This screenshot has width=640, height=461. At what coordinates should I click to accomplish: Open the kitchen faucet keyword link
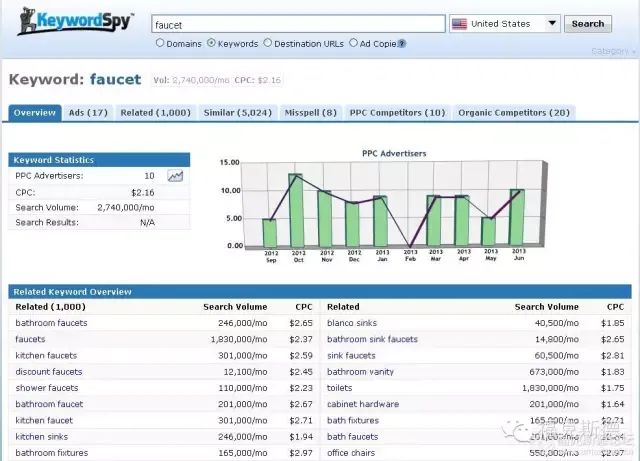44,421
